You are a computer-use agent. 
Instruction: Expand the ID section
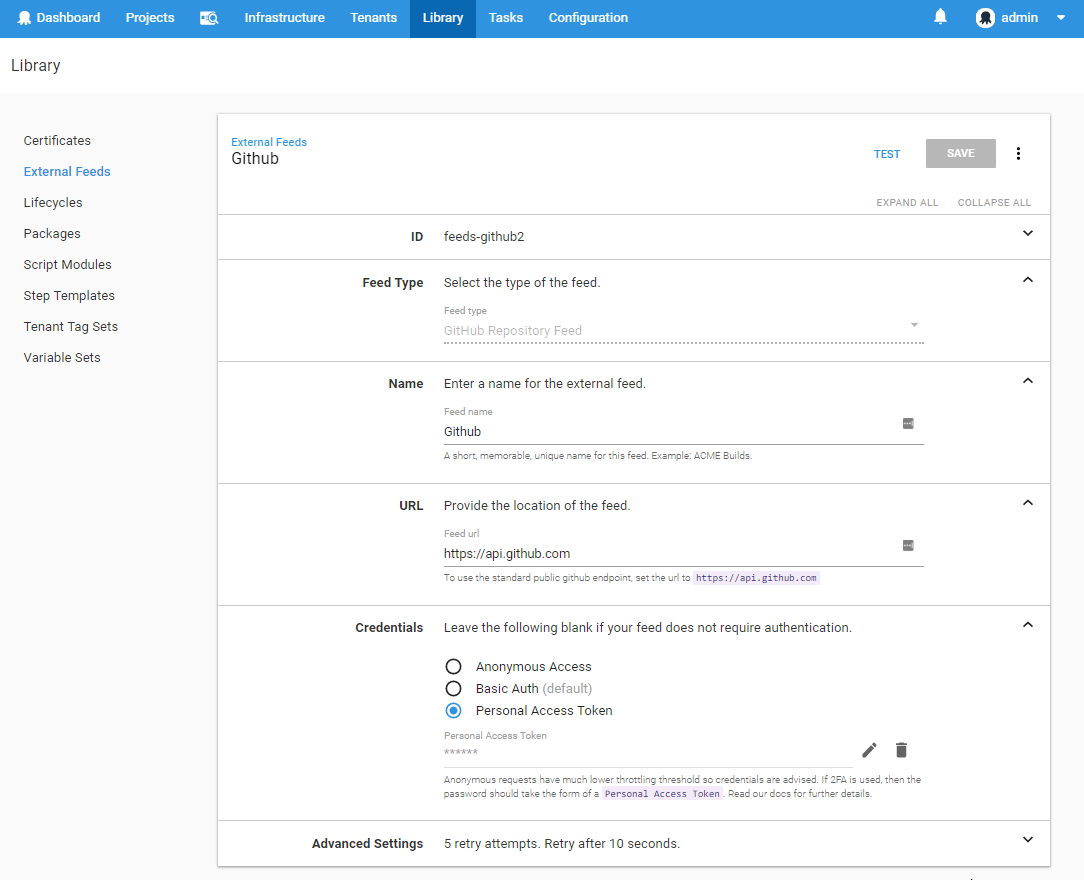pyautogui.click(x=1027, y=232)
